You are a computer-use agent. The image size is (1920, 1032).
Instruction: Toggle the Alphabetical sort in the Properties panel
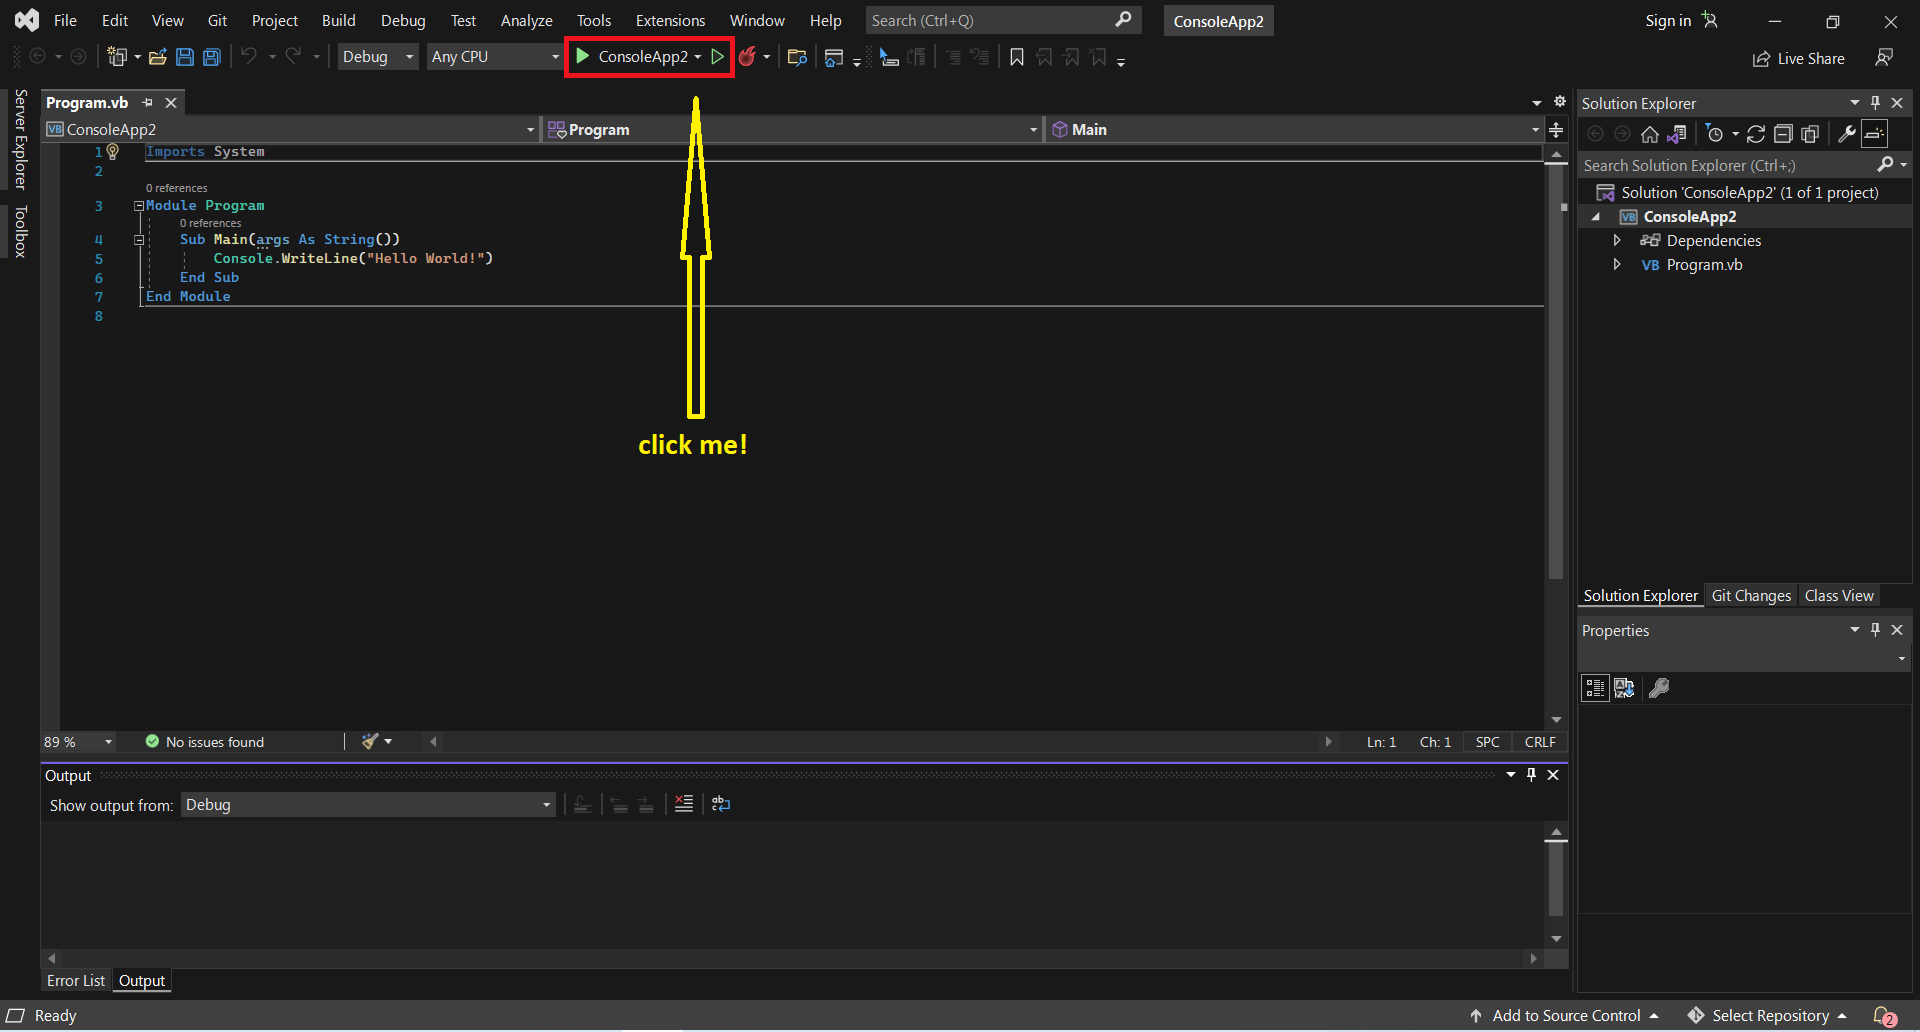coord(1624,688)
